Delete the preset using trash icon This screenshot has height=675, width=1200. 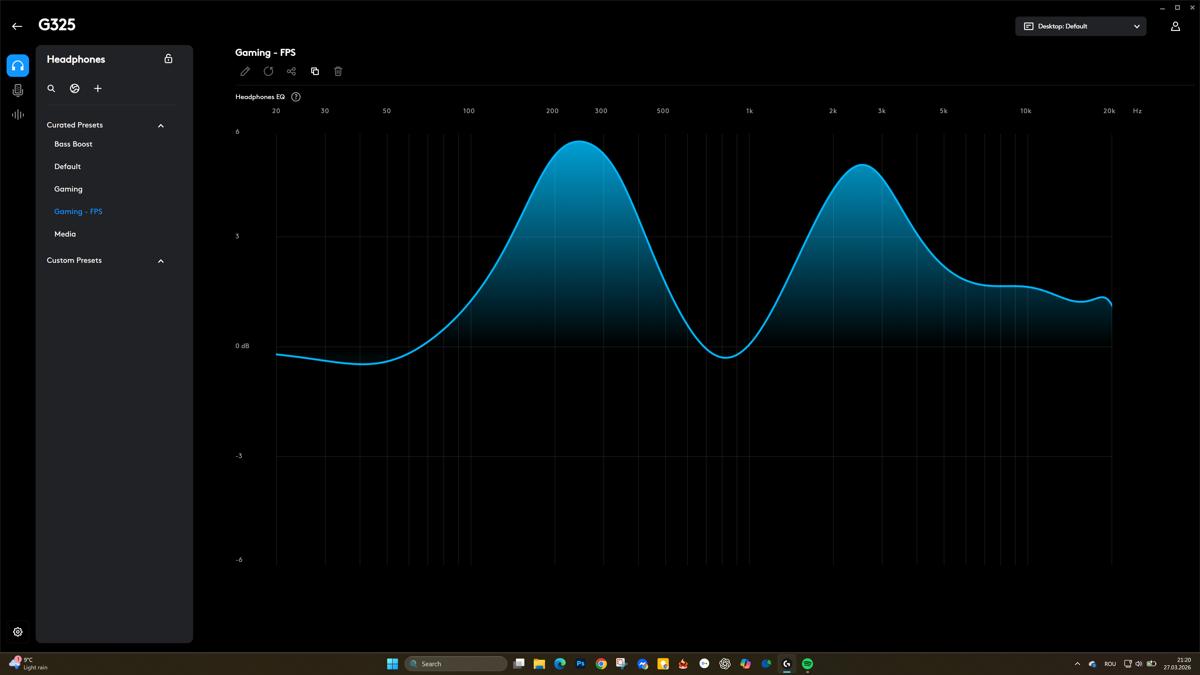pos(338,72)
